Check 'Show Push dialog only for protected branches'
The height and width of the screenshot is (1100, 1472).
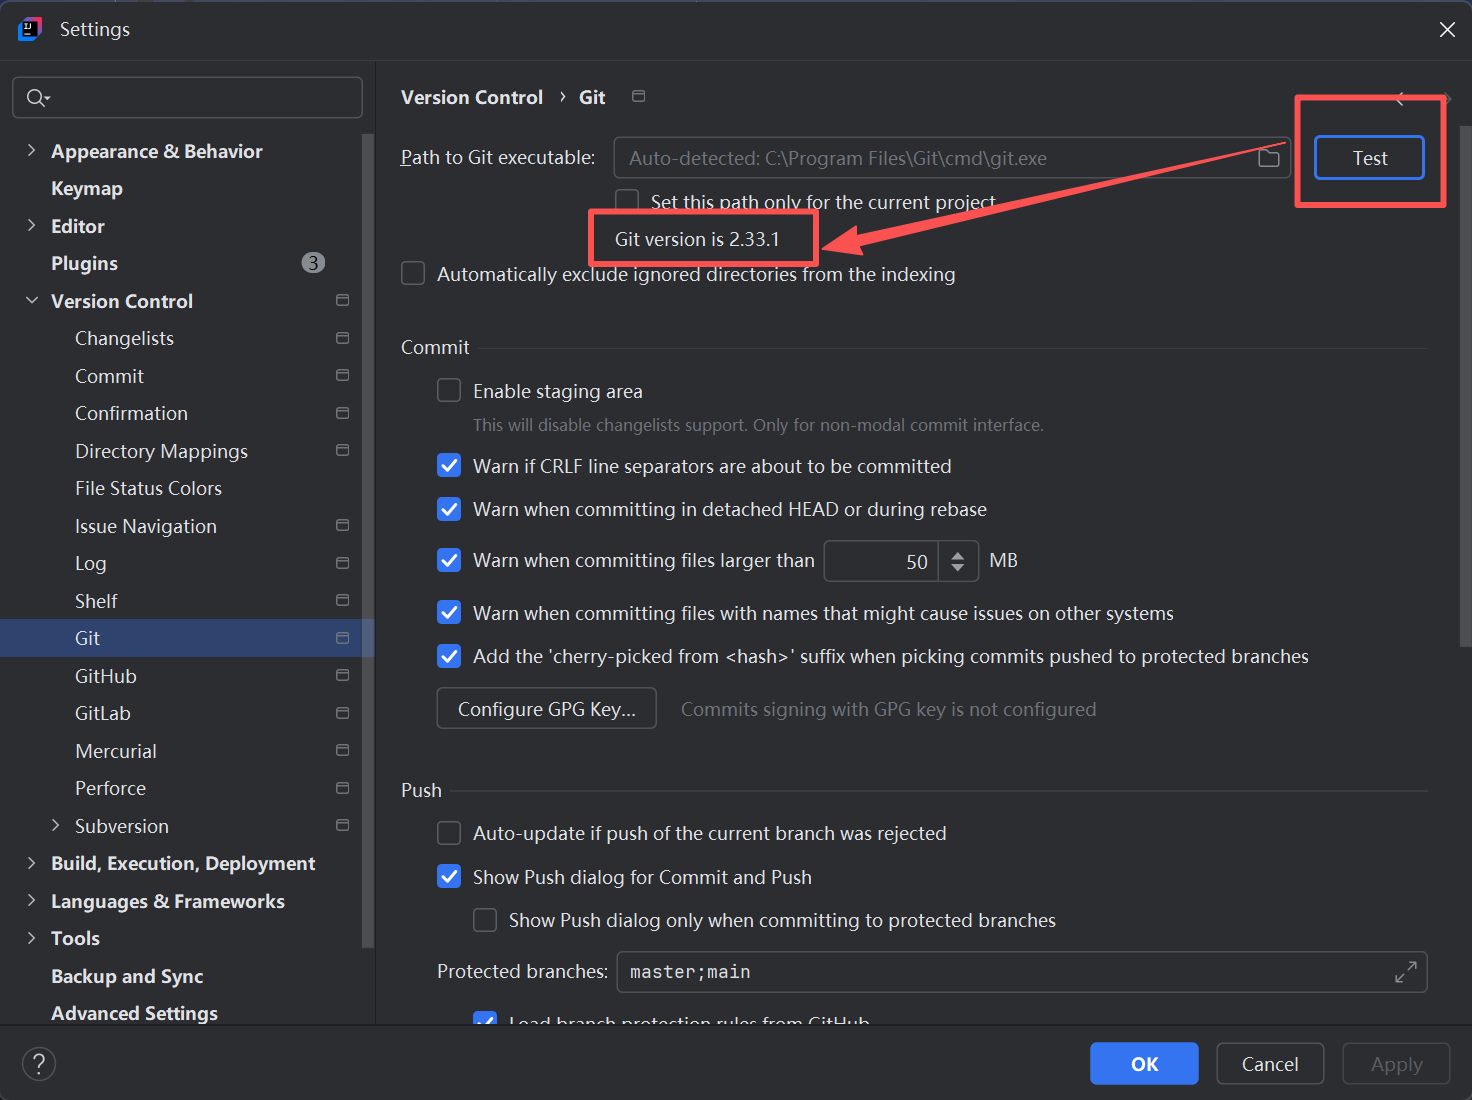485,920
